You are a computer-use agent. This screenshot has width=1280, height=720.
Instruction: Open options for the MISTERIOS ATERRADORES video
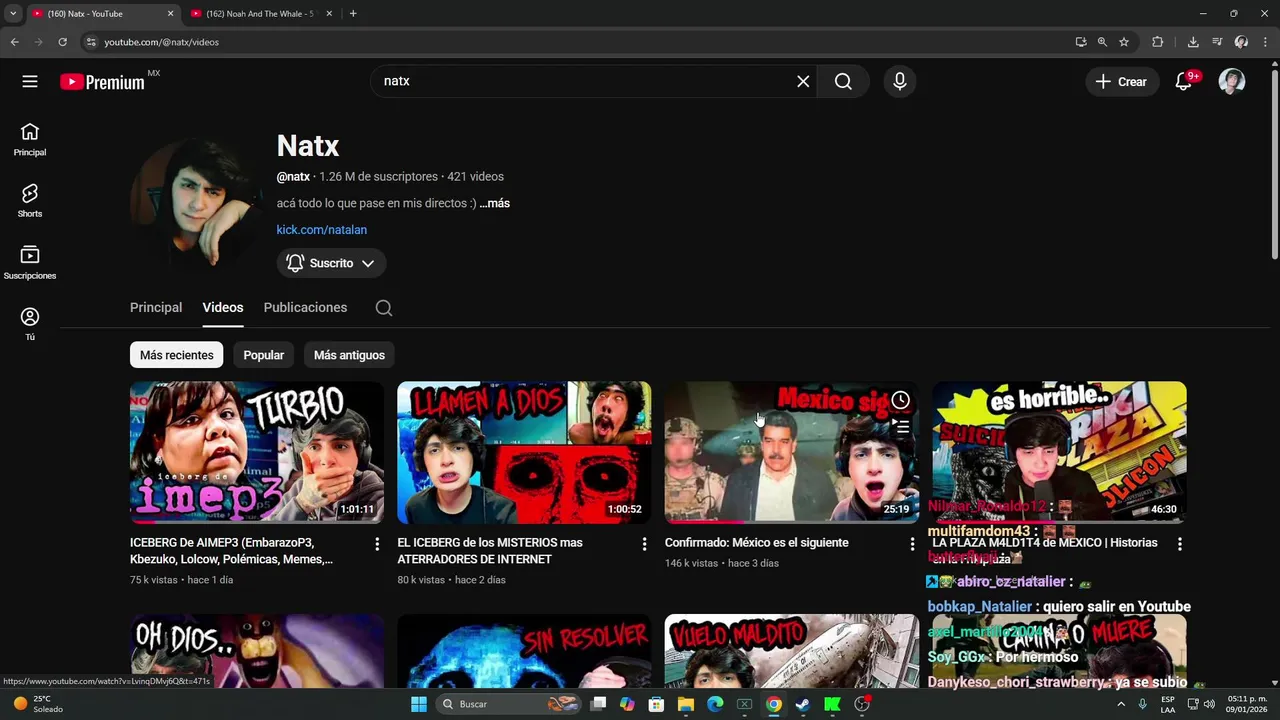(x=645, y=544)
